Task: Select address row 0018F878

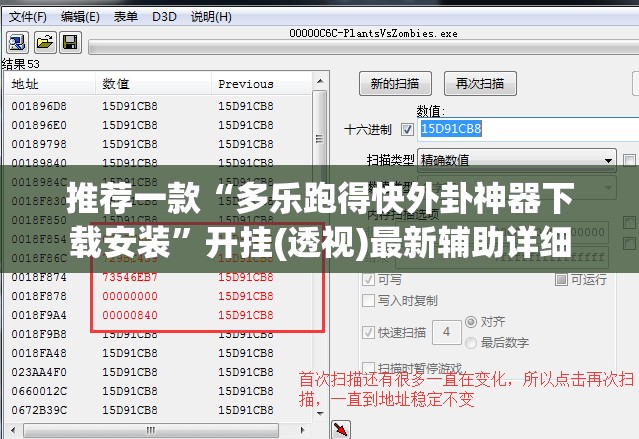Action: tap(158, 296)
